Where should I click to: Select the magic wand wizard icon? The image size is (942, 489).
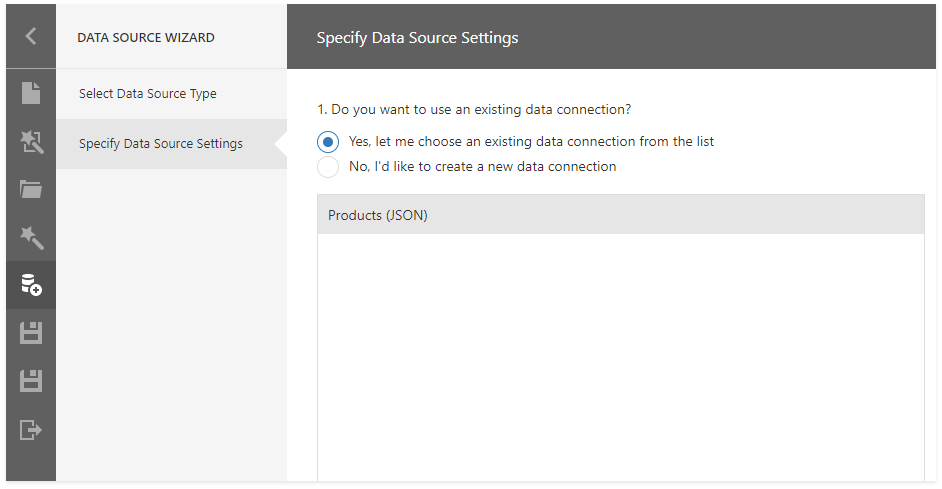31,237
